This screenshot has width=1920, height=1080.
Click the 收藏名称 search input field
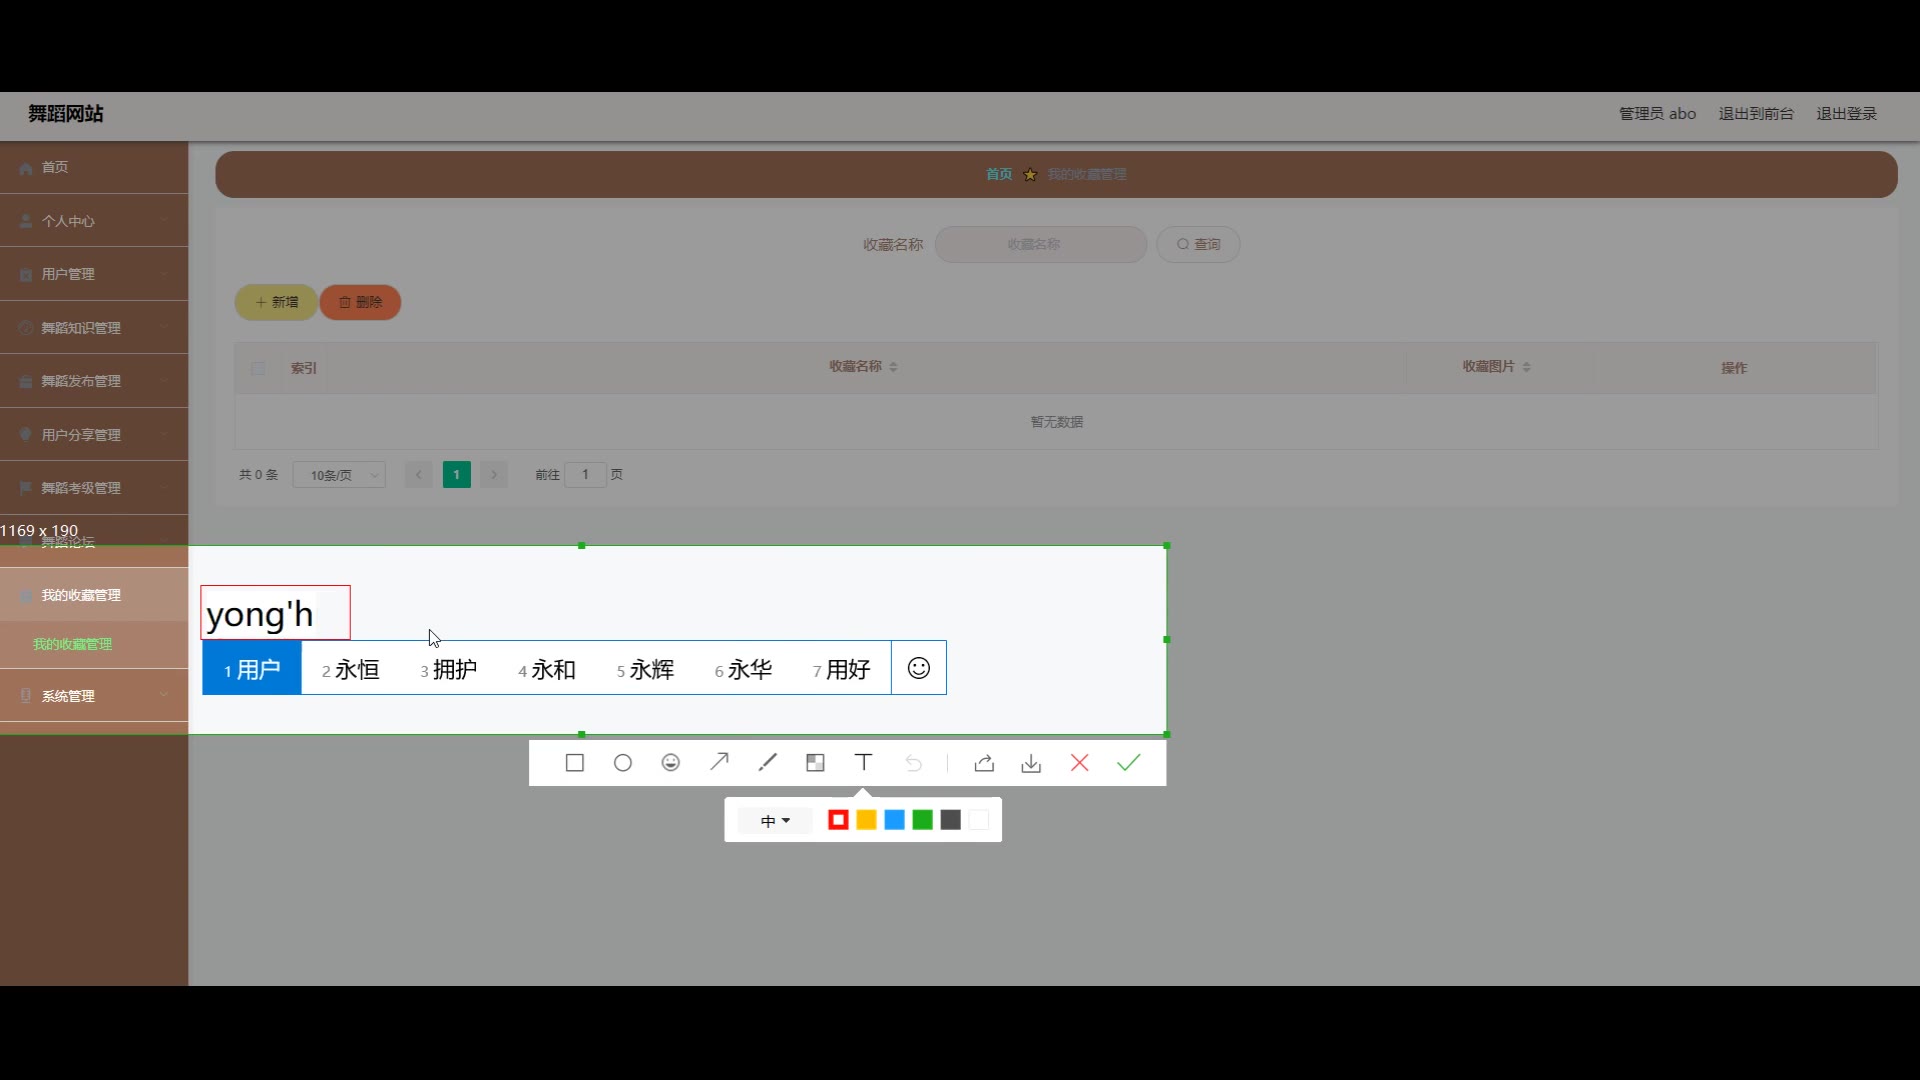pyautogui.click(x=1040, y=244)
